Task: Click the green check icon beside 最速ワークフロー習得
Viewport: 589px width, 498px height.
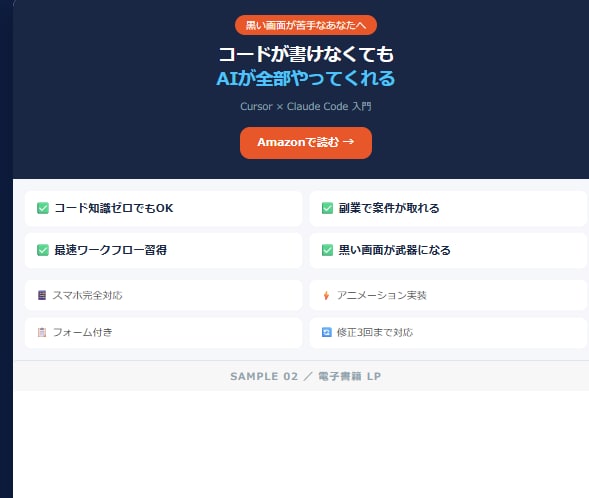Action: point(43,250)
